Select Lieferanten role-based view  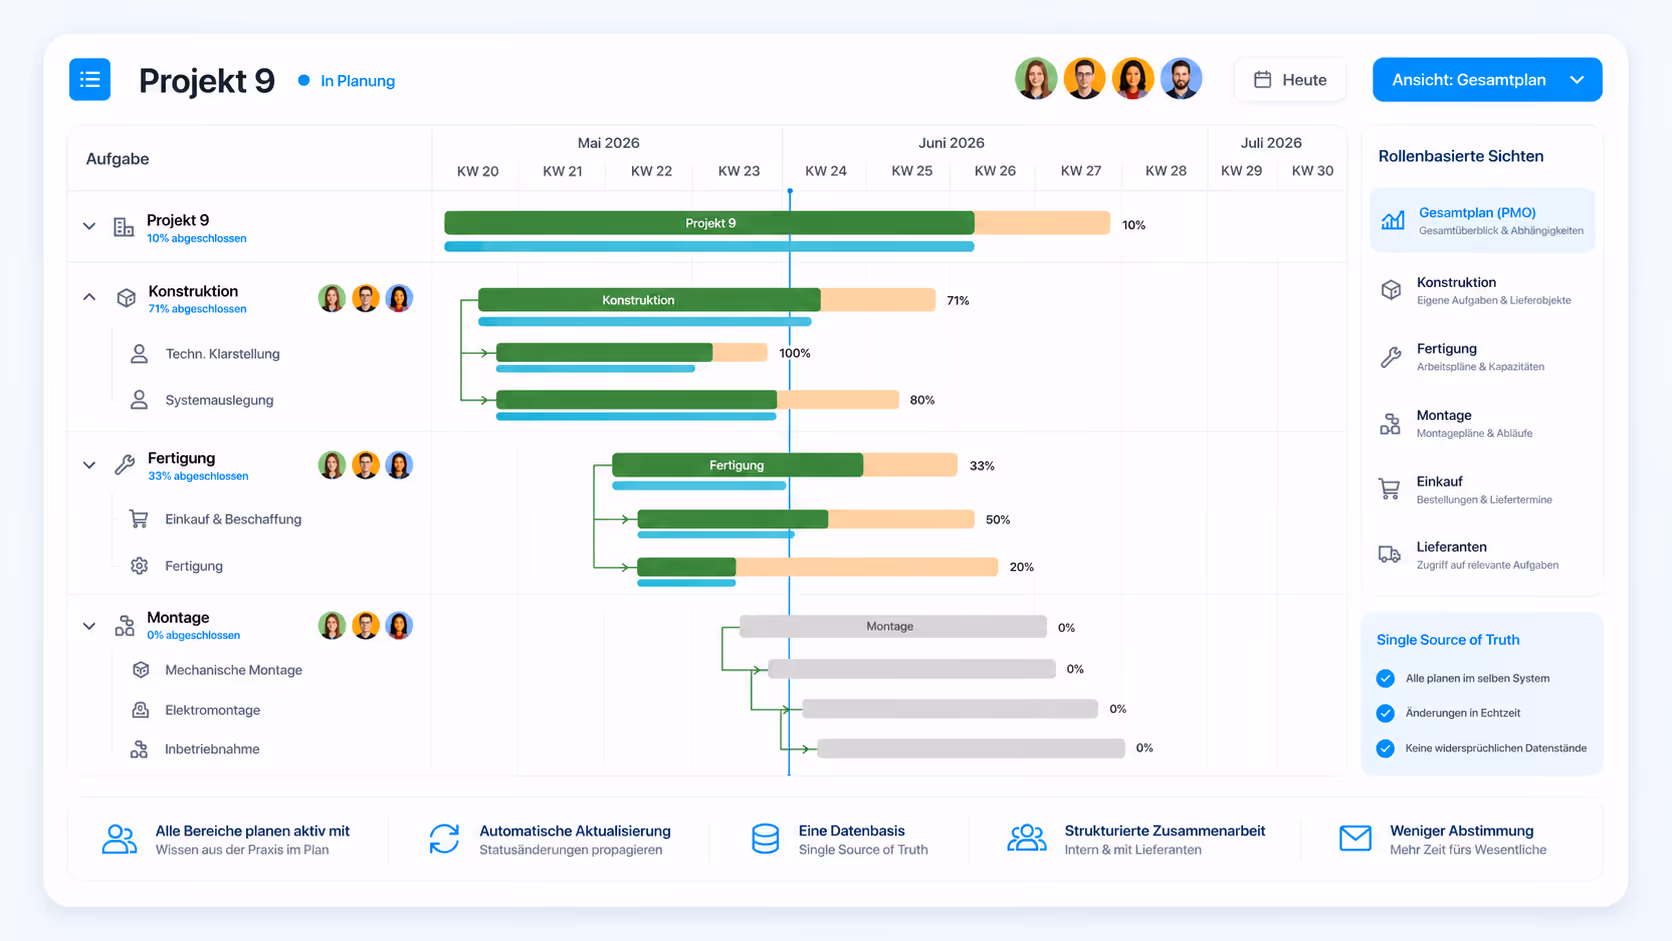click(x=1482, y=555)
